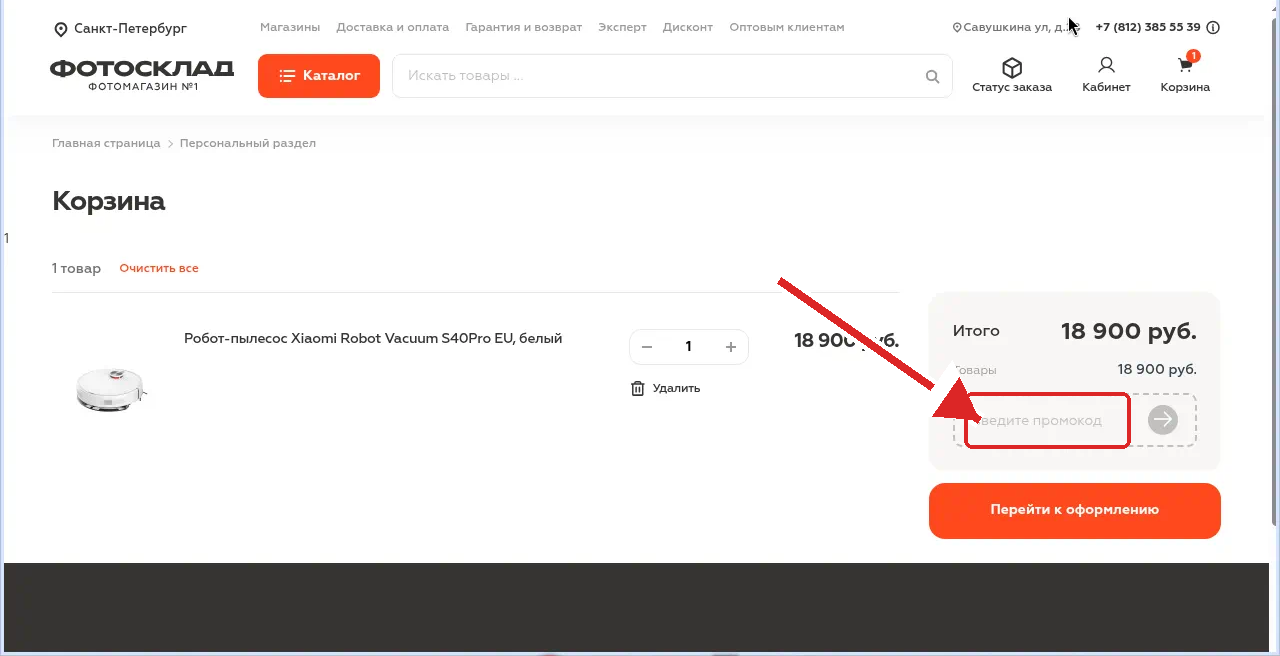Change city from Санкт-Петербург

tap(130, 29)
